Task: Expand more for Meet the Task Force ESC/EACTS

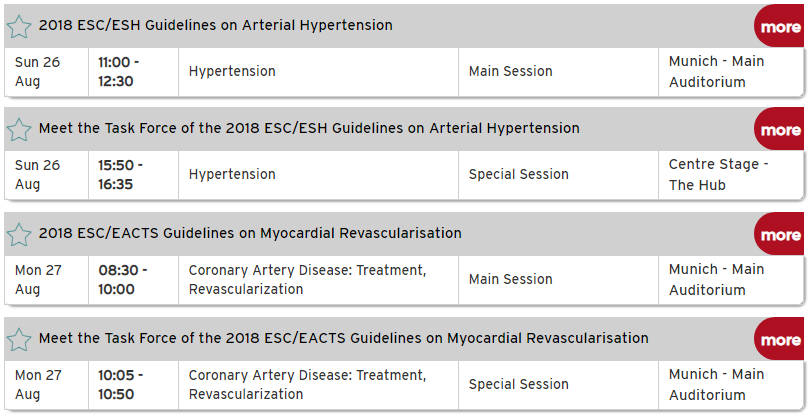Action: (780, 340)
